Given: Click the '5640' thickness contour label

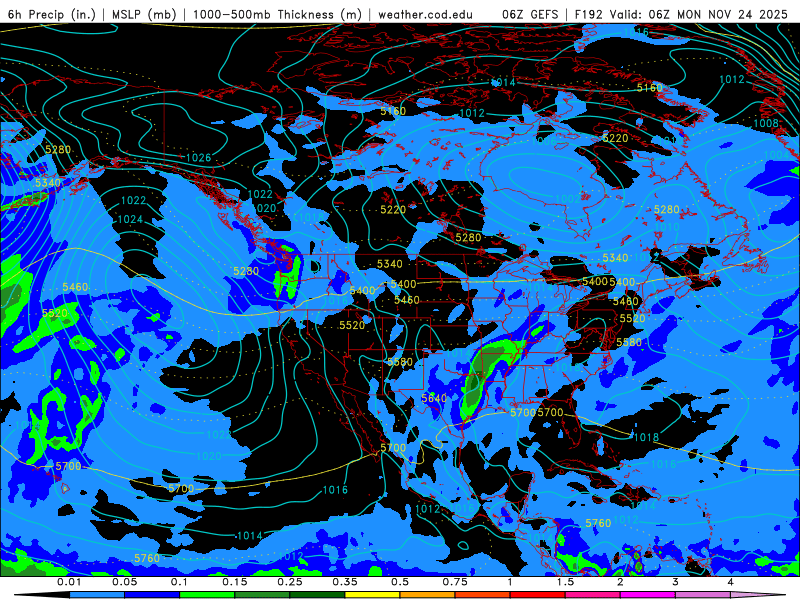Looking at the screenshot, I should (434, 398).
